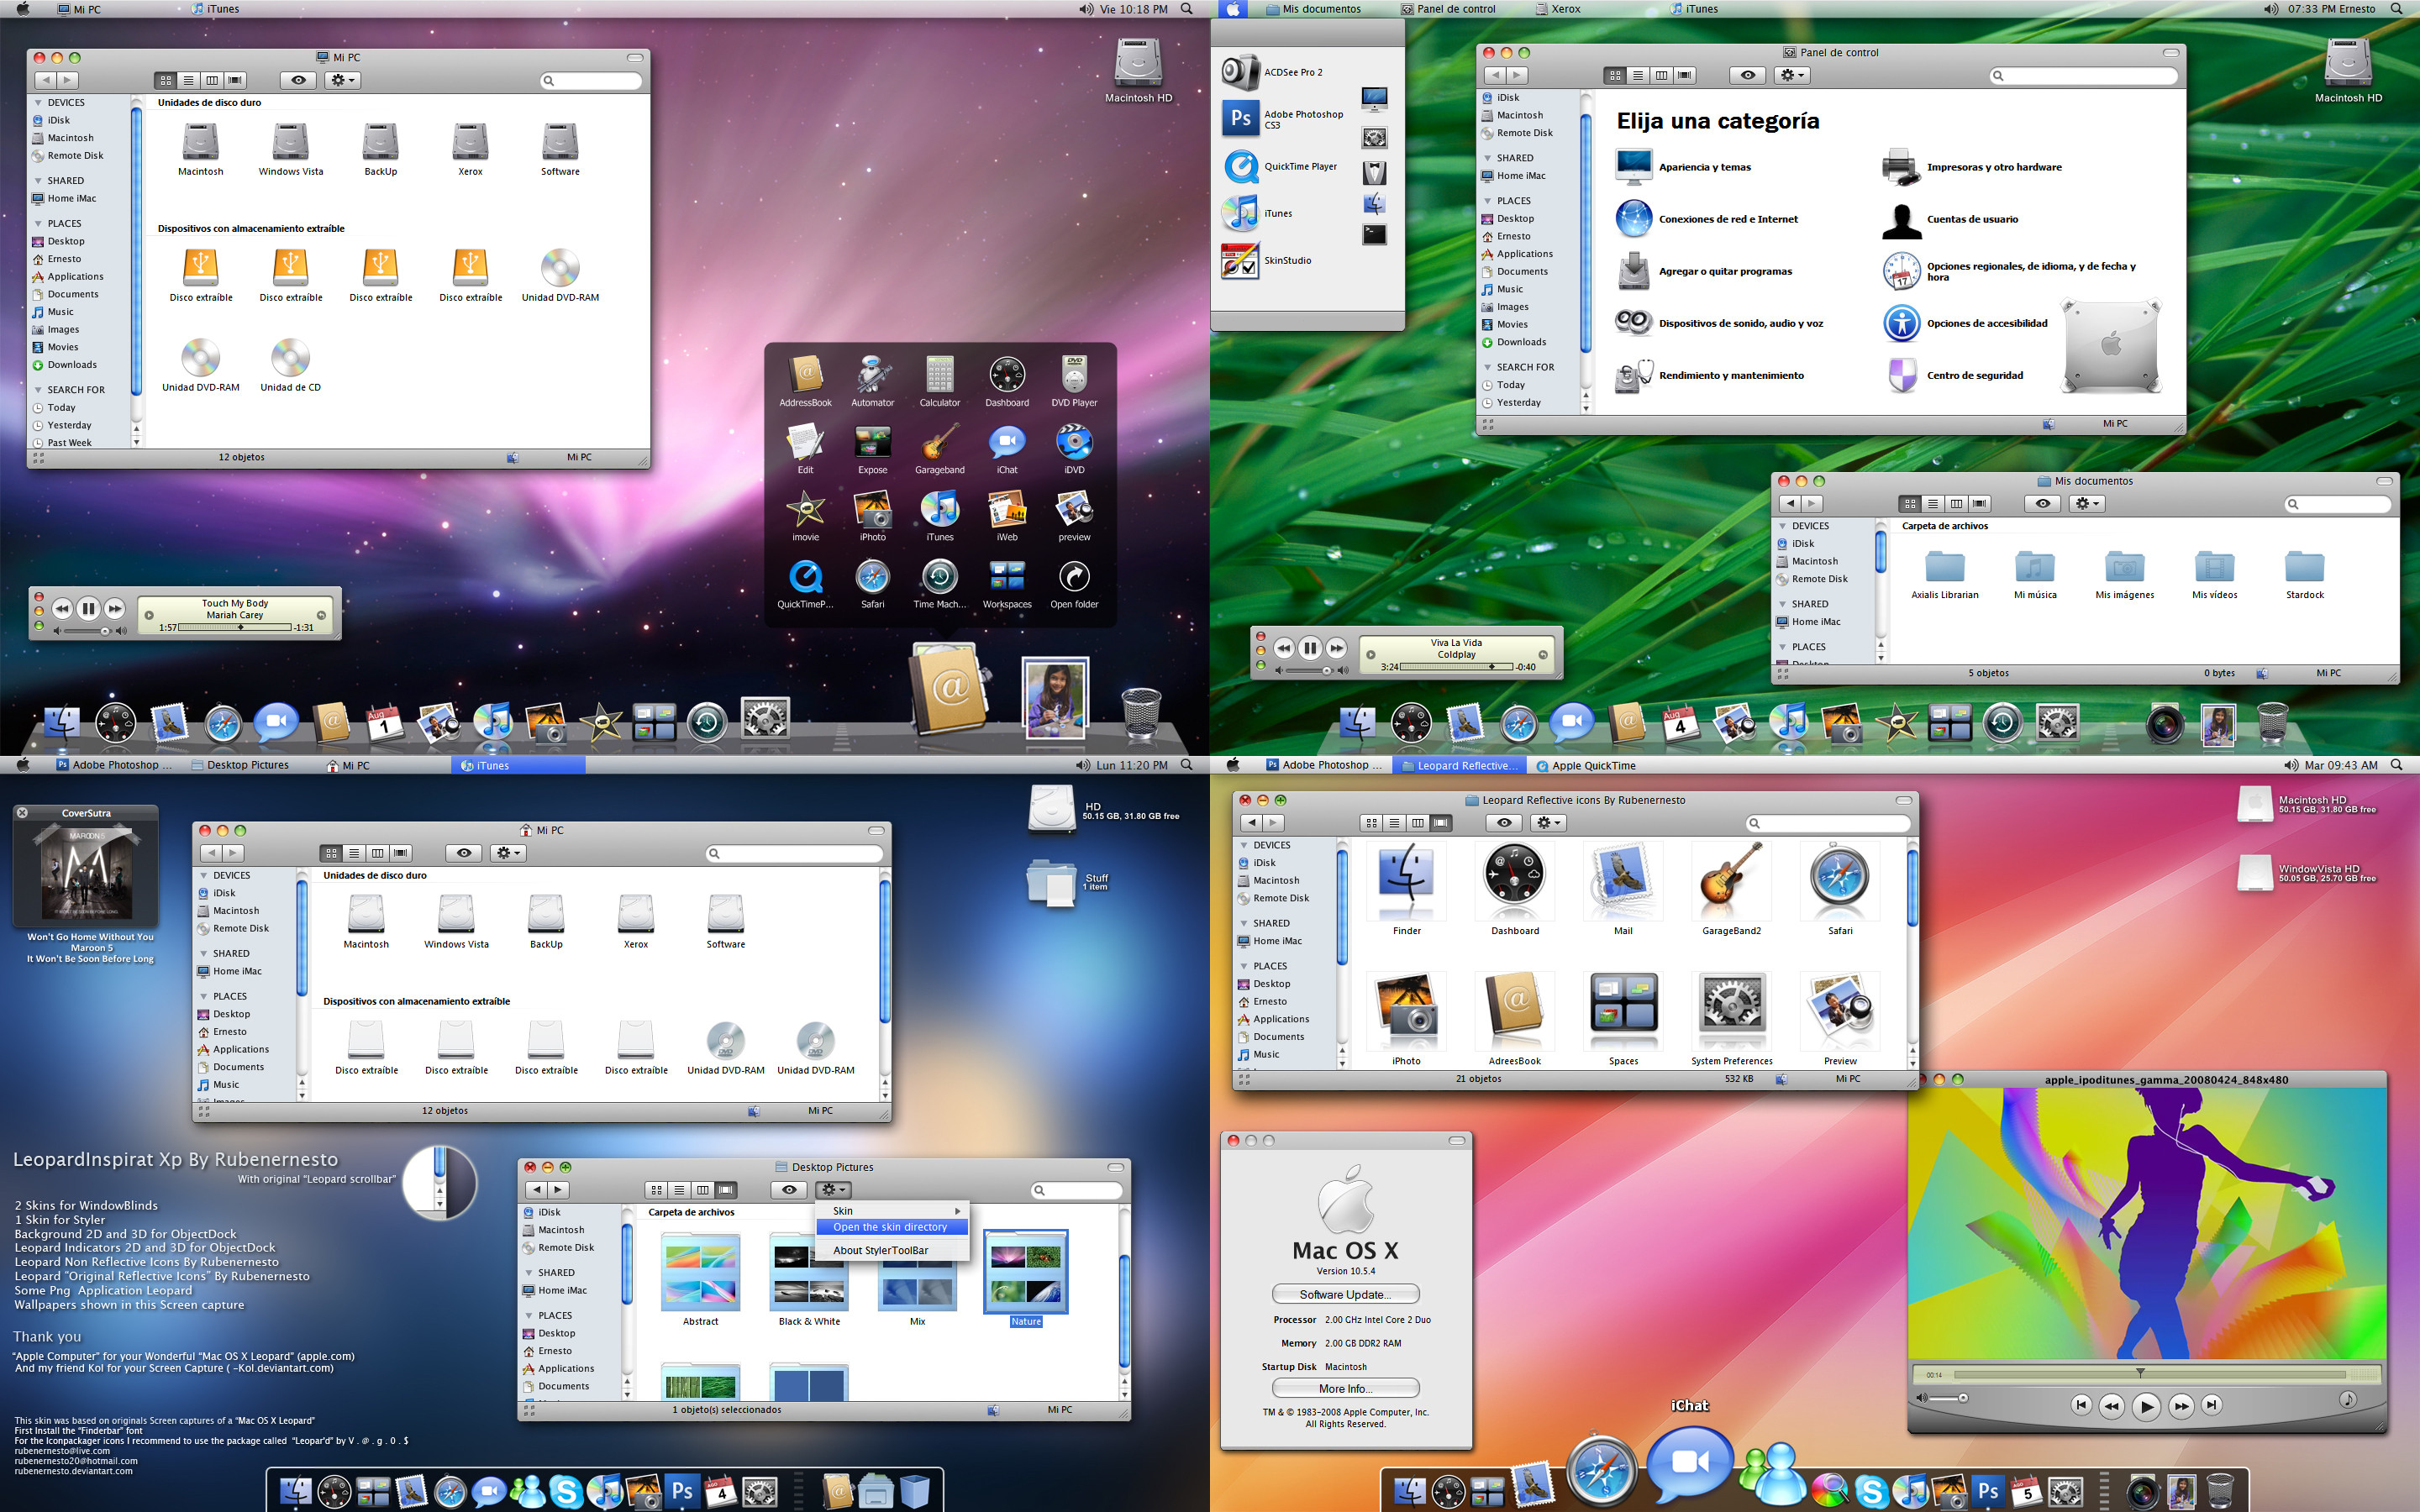2420x1512 pixels.
Task: Choose About StylerToolBar menu entry
Action: pos(881,1251)
